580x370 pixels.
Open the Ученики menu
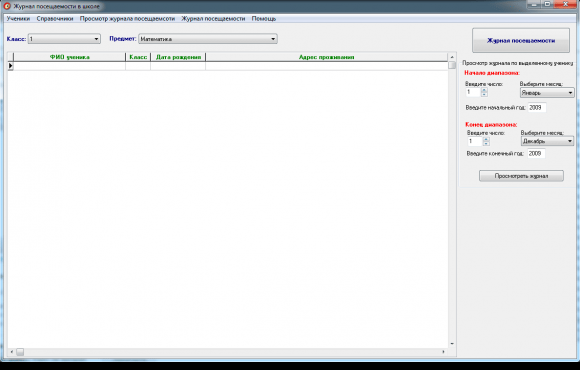point(18,18)
